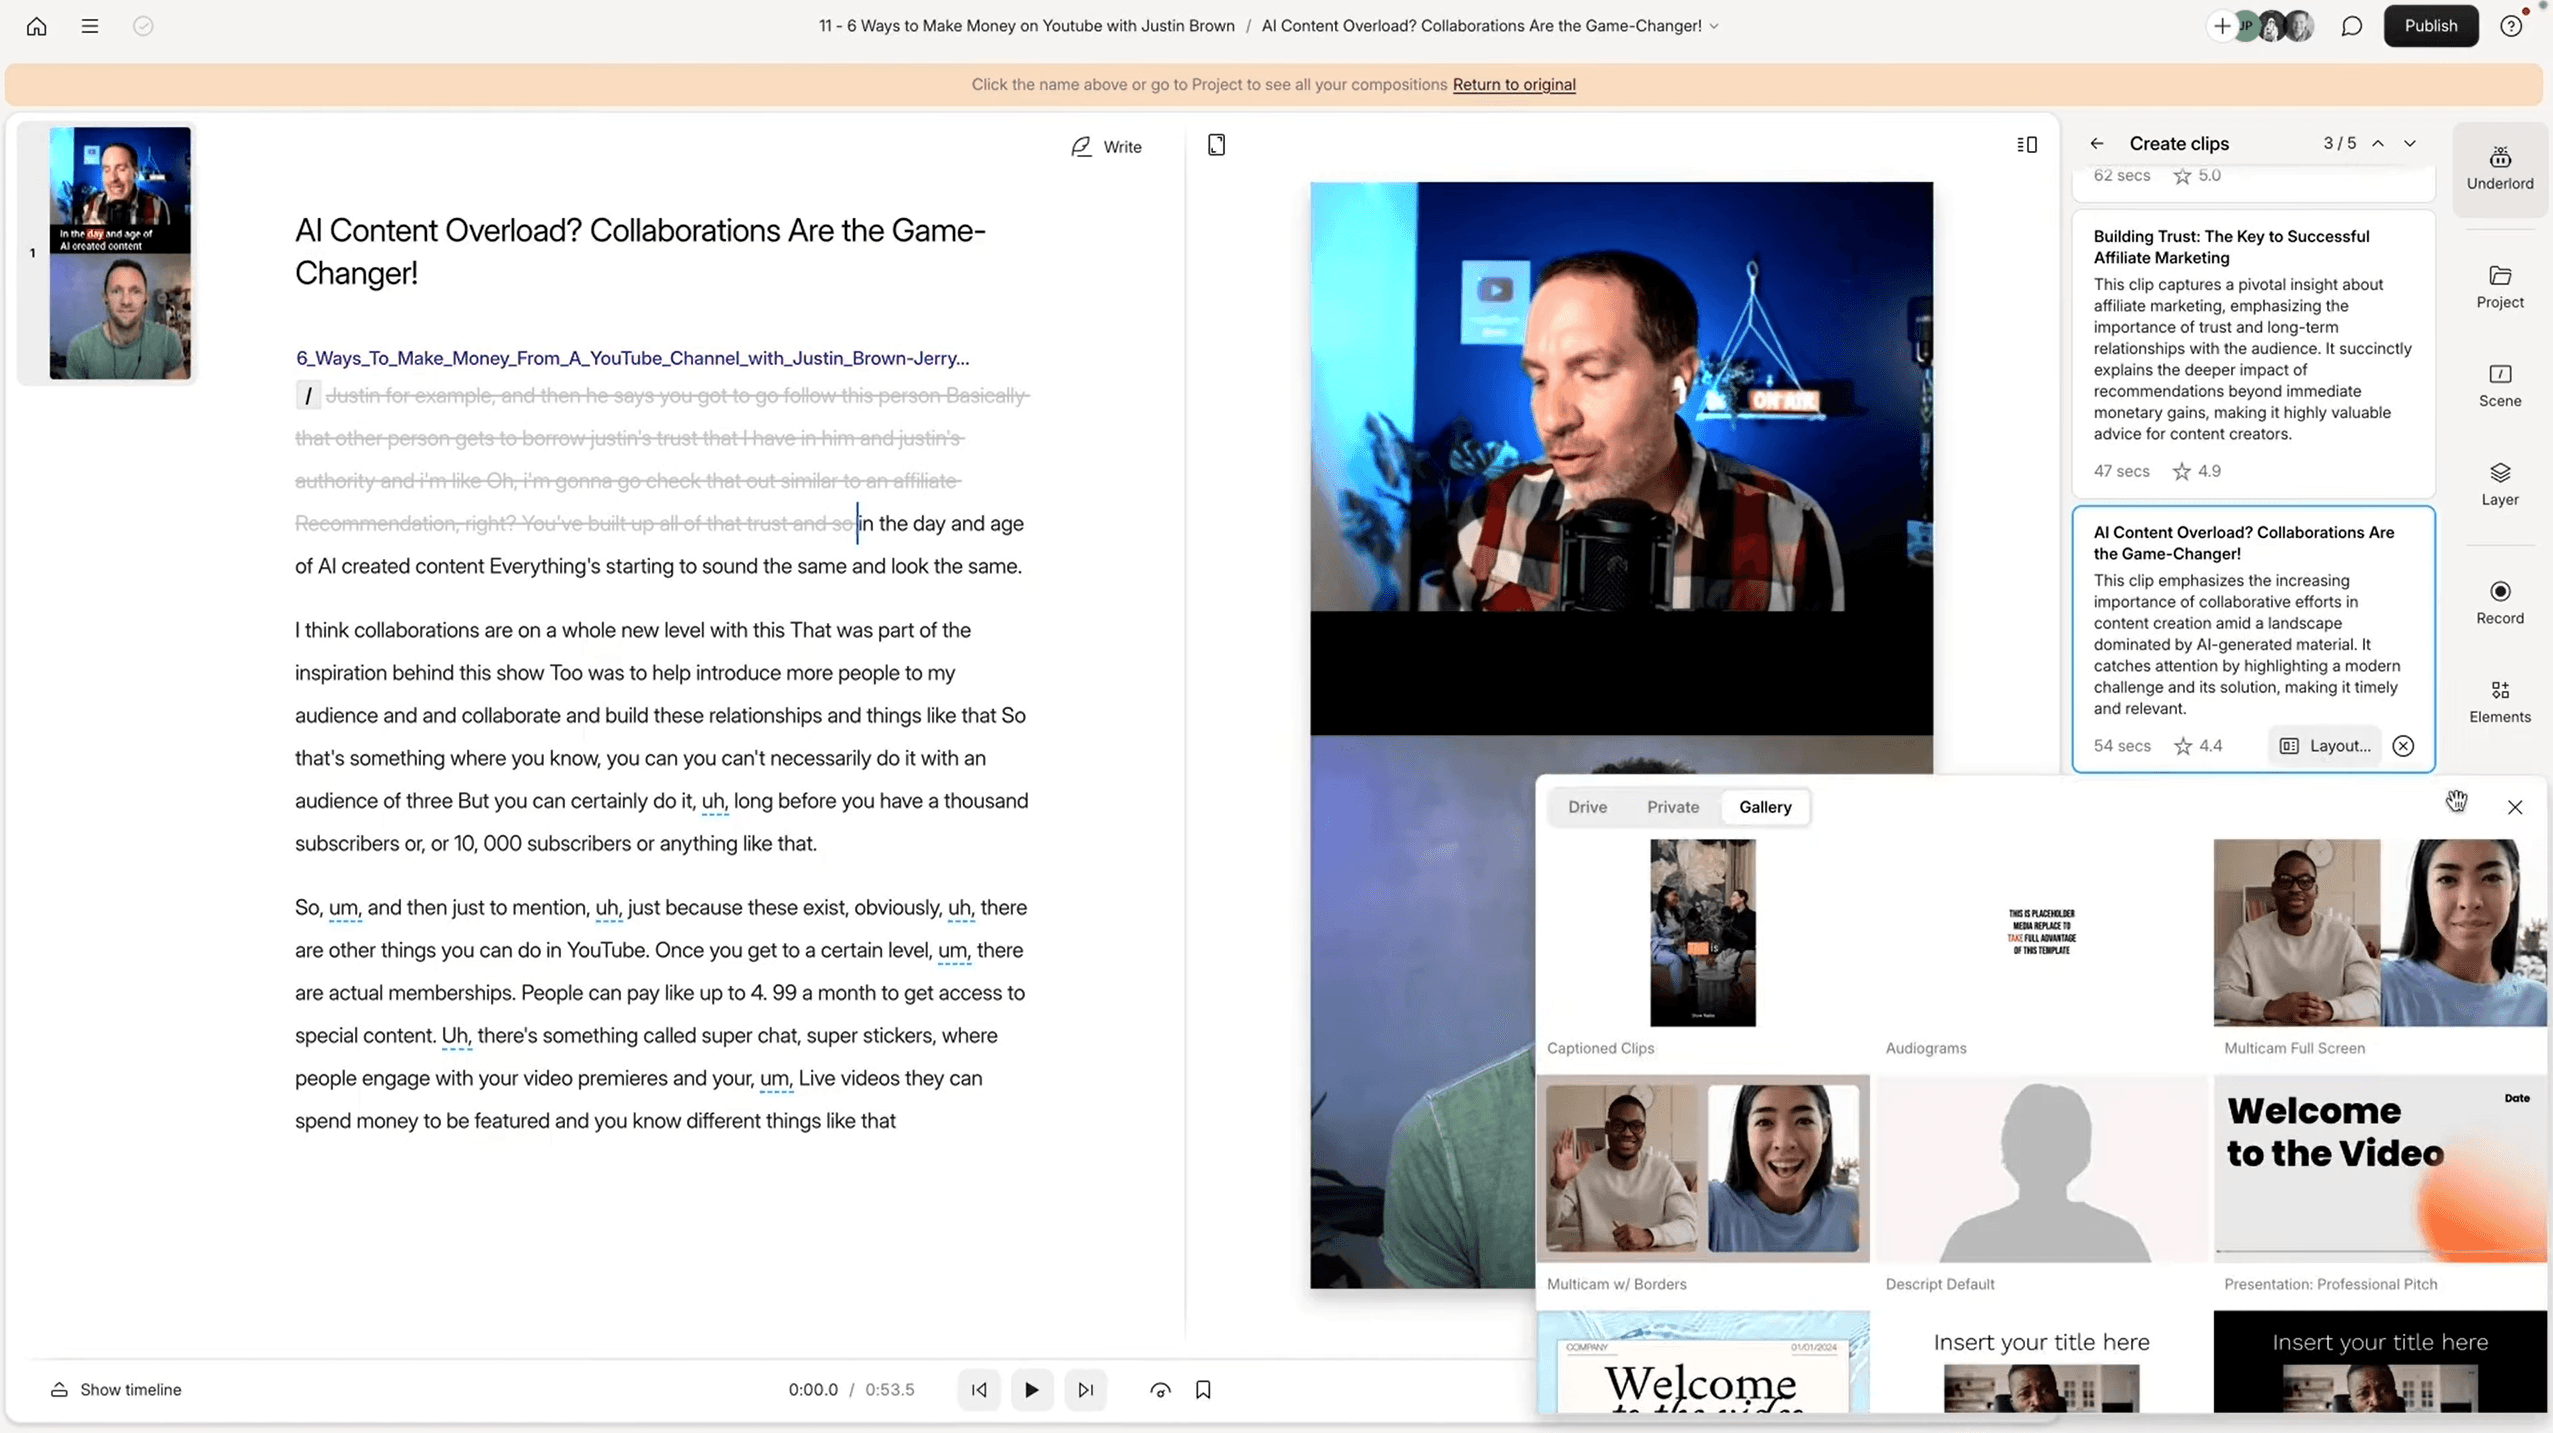Choose the Multicam w/ Borders template
This screenshot has width=2553, height=1433.
1702,1168
